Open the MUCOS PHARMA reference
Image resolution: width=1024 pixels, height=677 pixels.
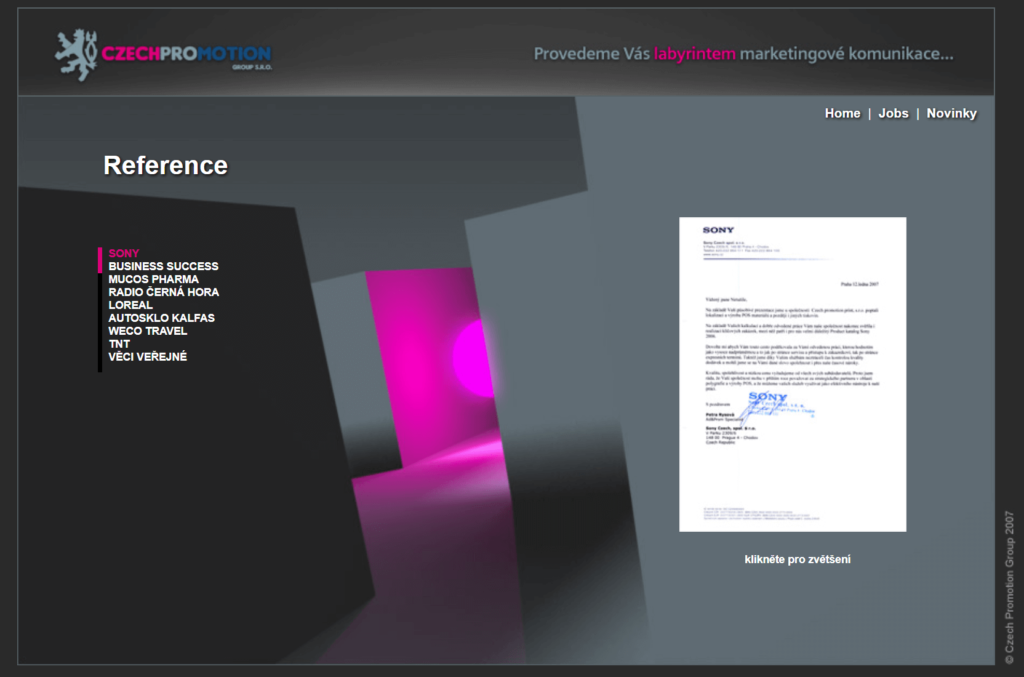(x=153, y=279)
